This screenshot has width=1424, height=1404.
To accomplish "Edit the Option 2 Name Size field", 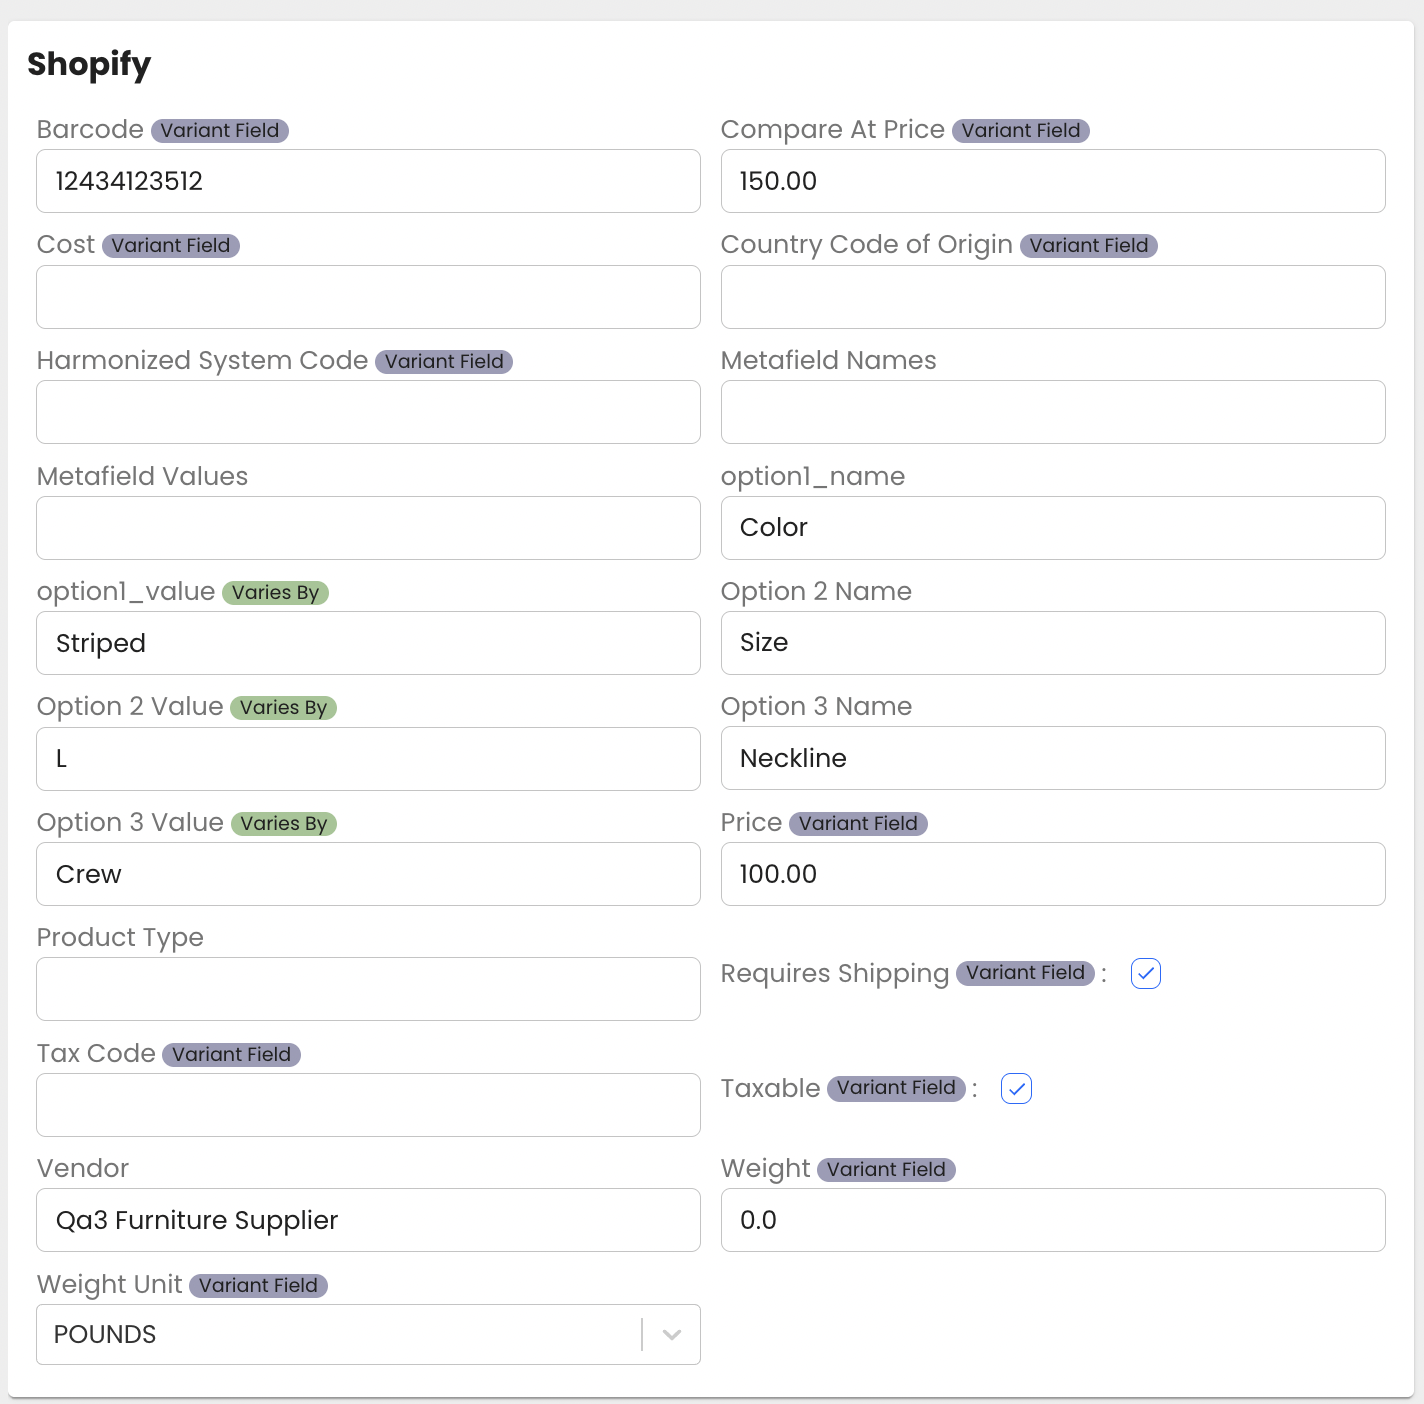I will [x=1052, y=643].
